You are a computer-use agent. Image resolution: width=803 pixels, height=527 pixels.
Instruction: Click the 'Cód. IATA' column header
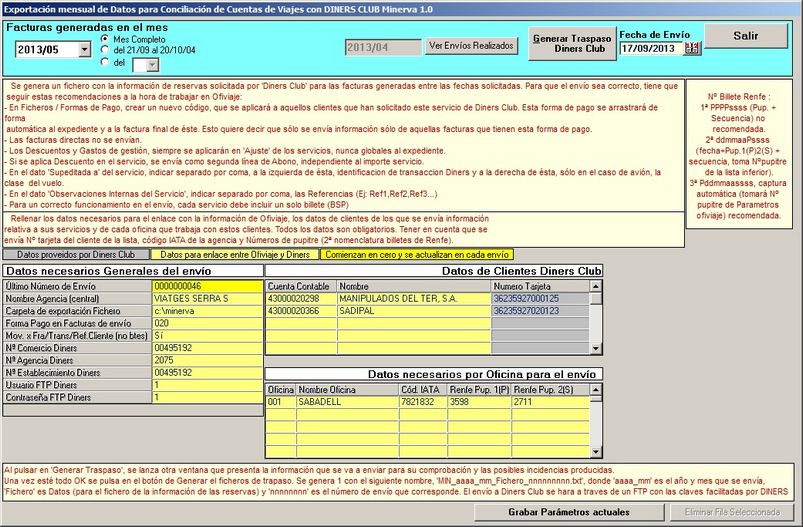click(x=423, y=390)
